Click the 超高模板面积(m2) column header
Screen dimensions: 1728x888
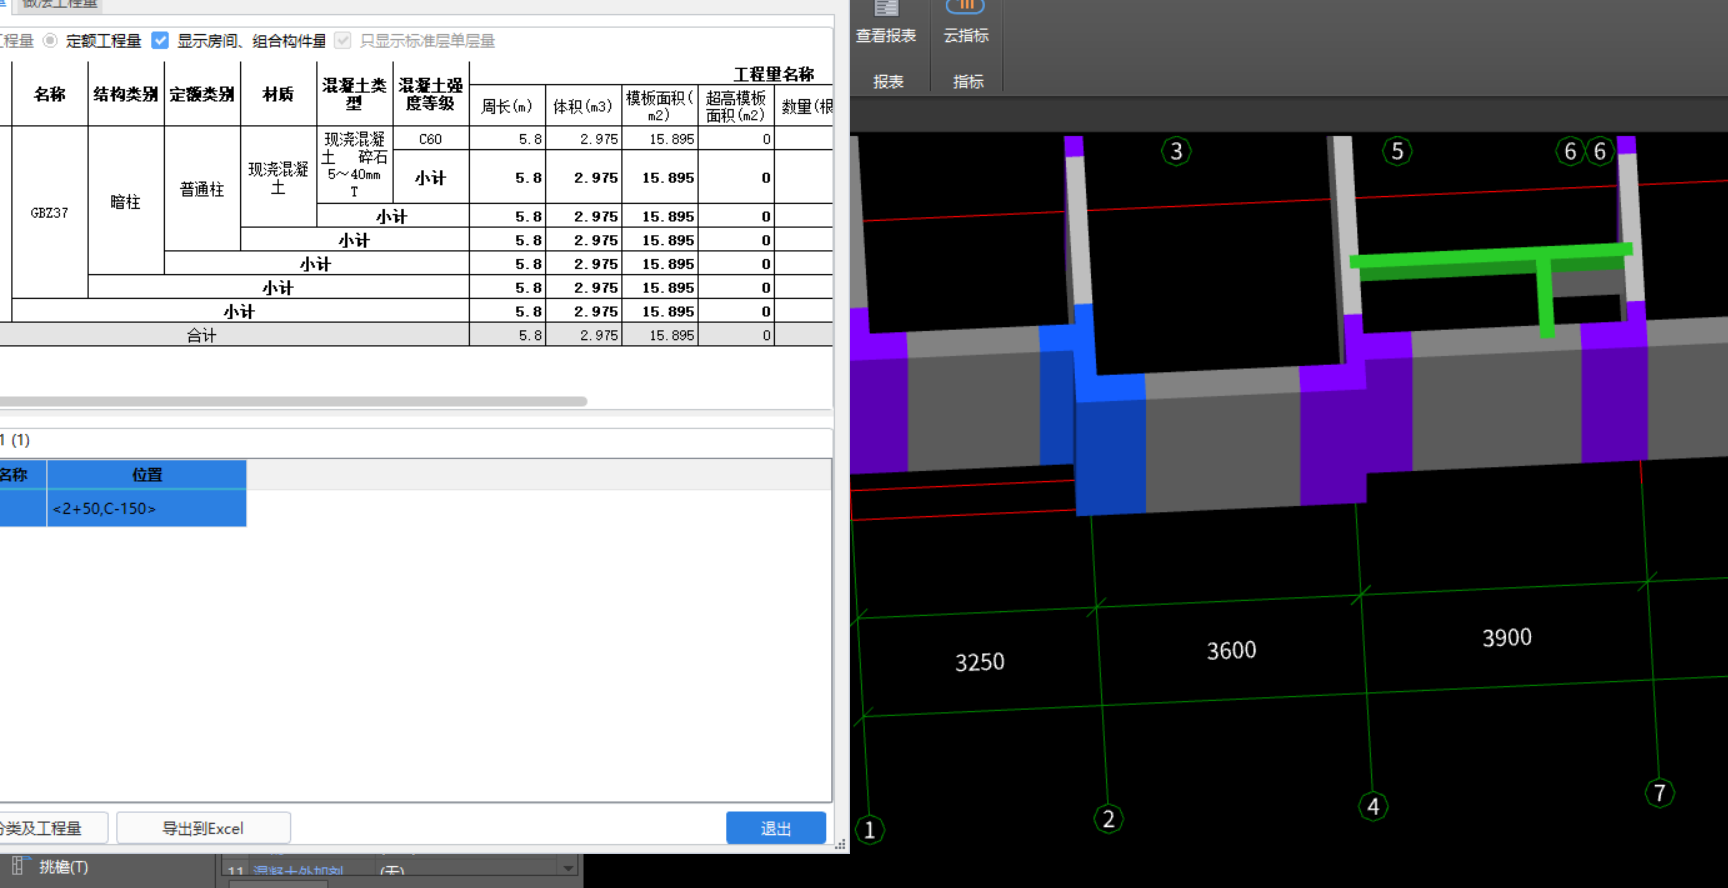736,106
